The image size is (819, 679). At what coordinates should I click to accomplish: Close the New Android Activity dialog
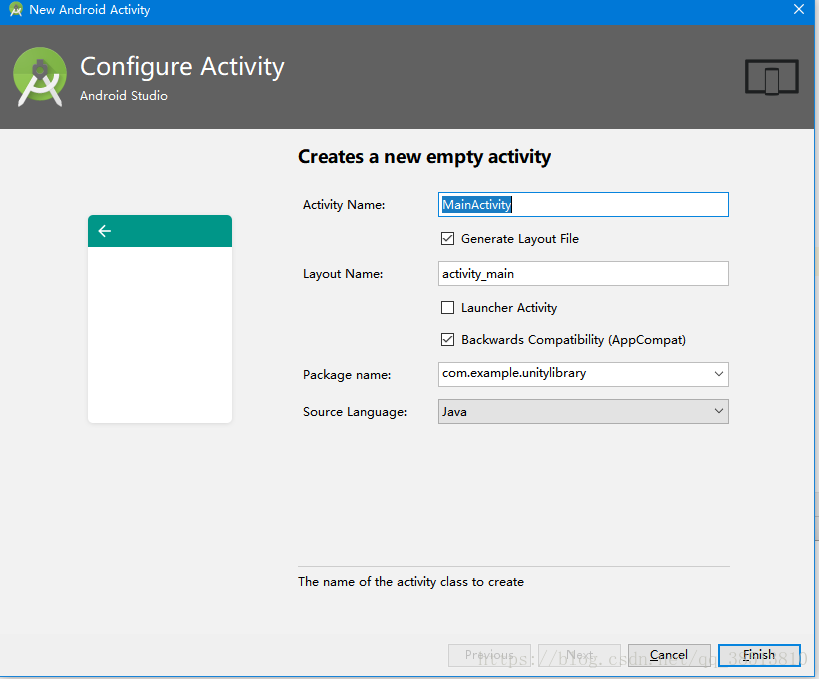coord(799,9)
